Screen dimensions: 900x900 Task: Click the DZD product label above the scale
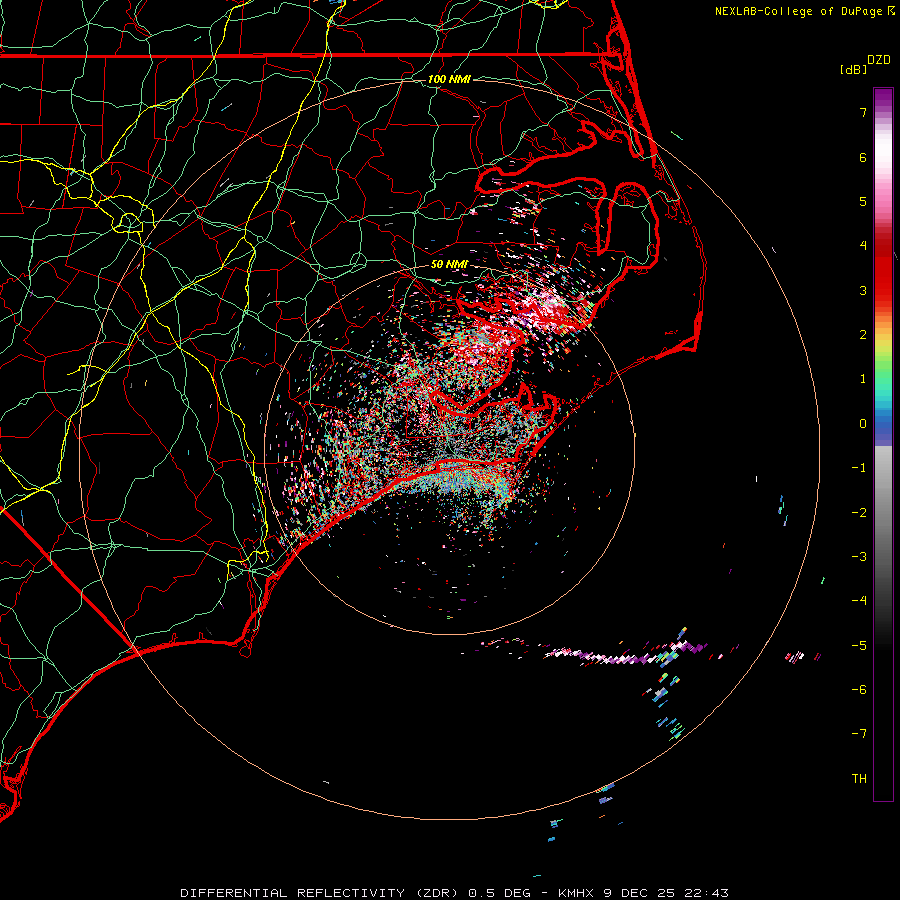[x=879, y=60]
